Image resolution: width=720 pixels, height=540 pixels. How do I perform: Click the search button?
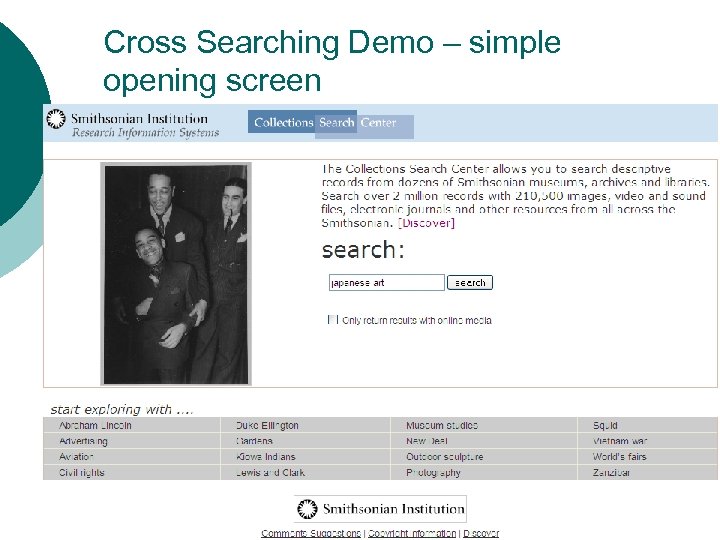click(470, 282)
